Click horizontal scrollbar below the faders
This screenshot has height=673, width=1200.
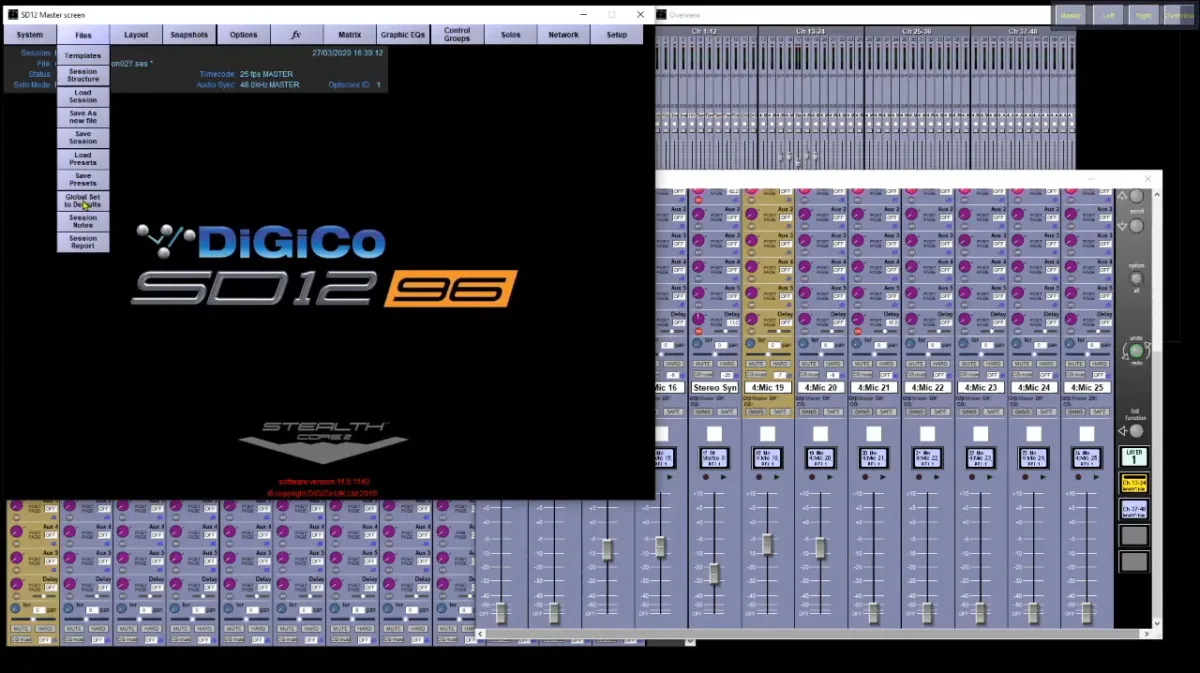(x=812, y=633)
